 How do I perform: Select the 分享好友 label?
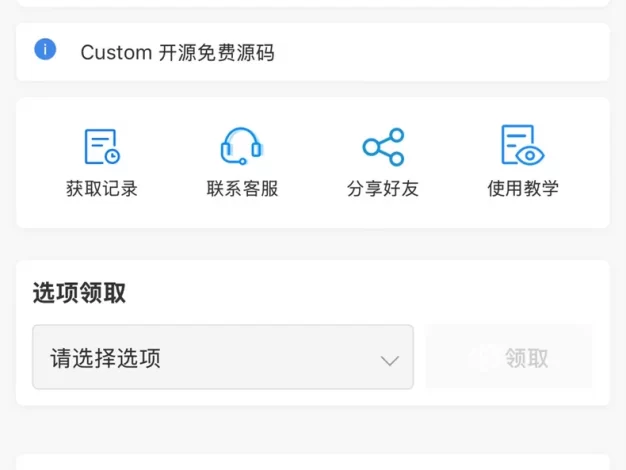(383, 188)
